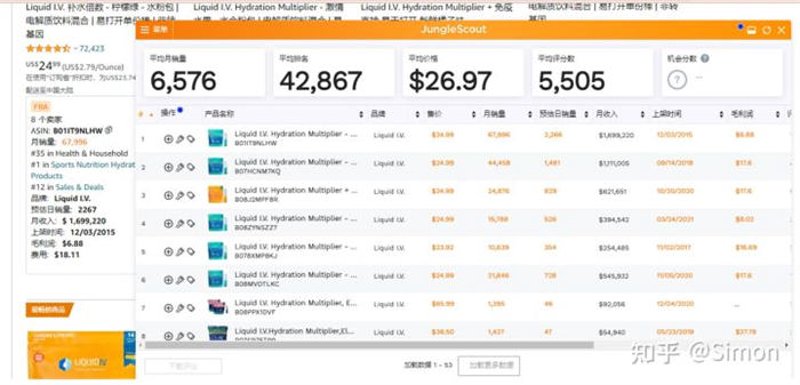
Task: Click the pin icon in row 1 (B01IT9NLHW)
Action: pos(180,139)
